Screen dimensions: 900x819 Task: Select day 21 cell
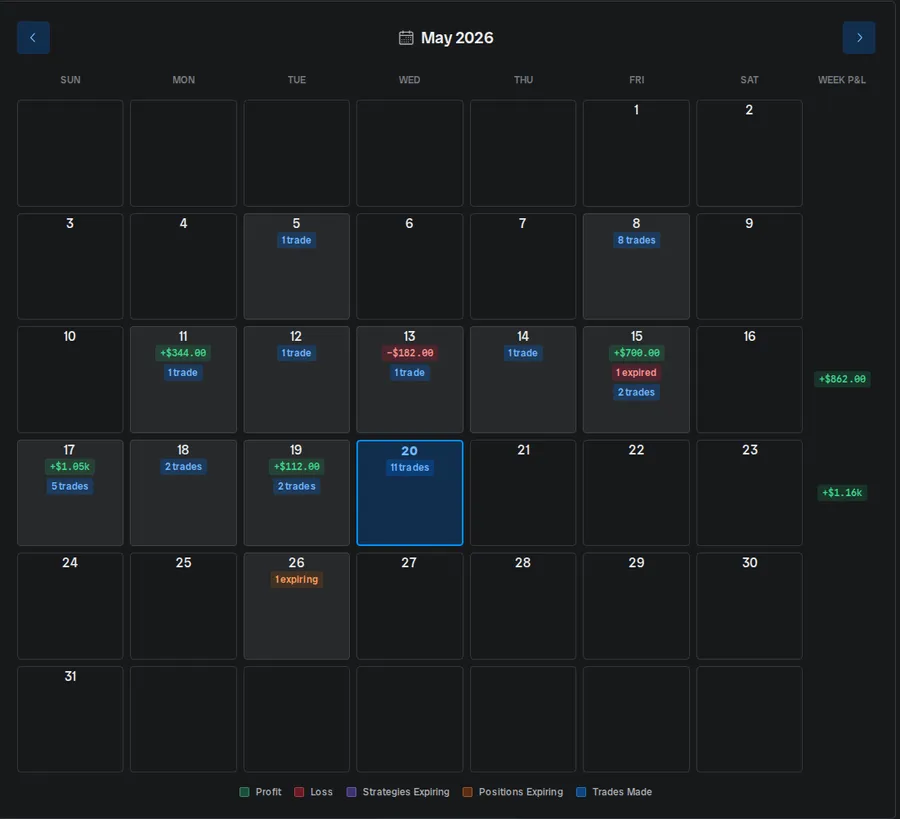pyautogui.click(x=523, y=492)
